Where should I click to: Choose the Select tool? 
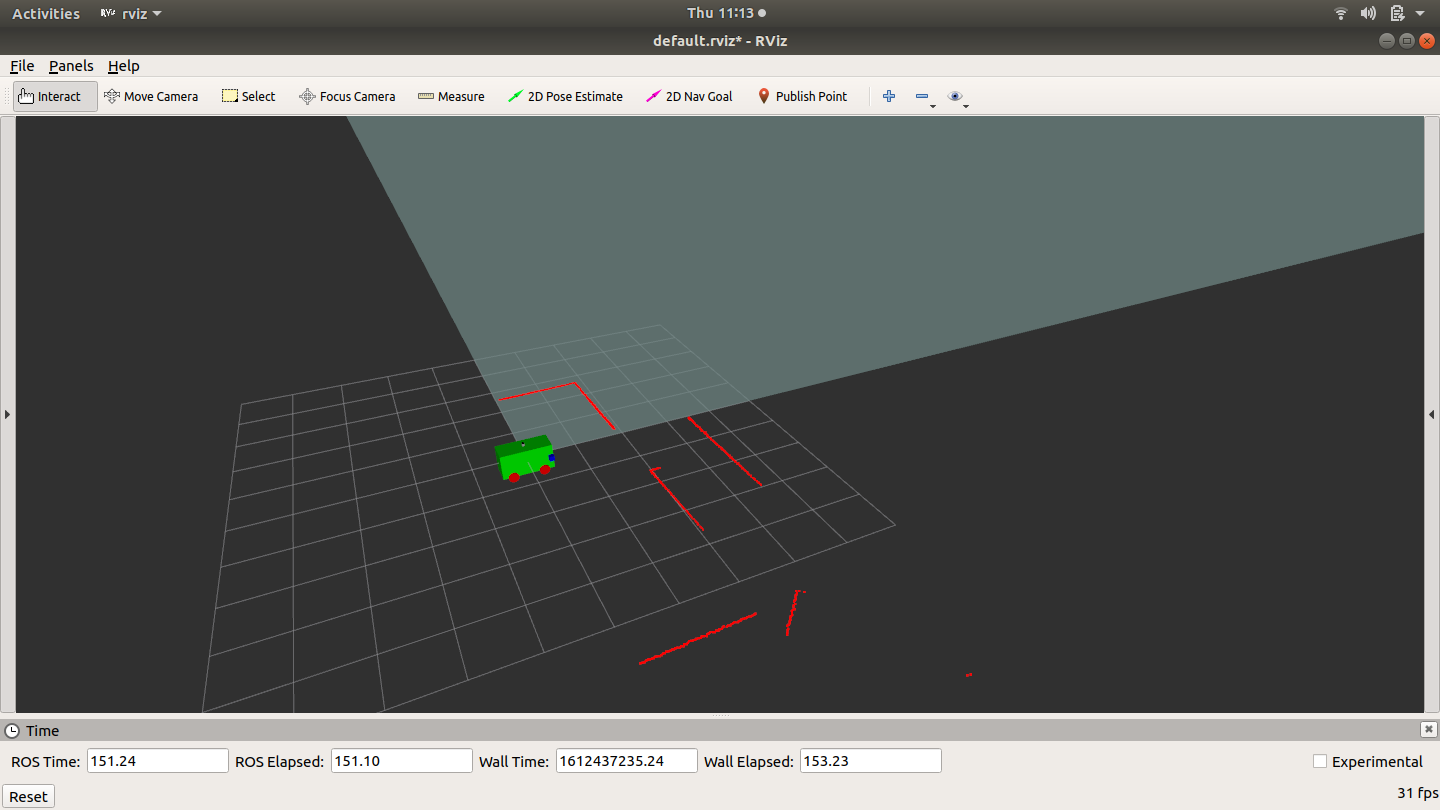pos(248,96)
